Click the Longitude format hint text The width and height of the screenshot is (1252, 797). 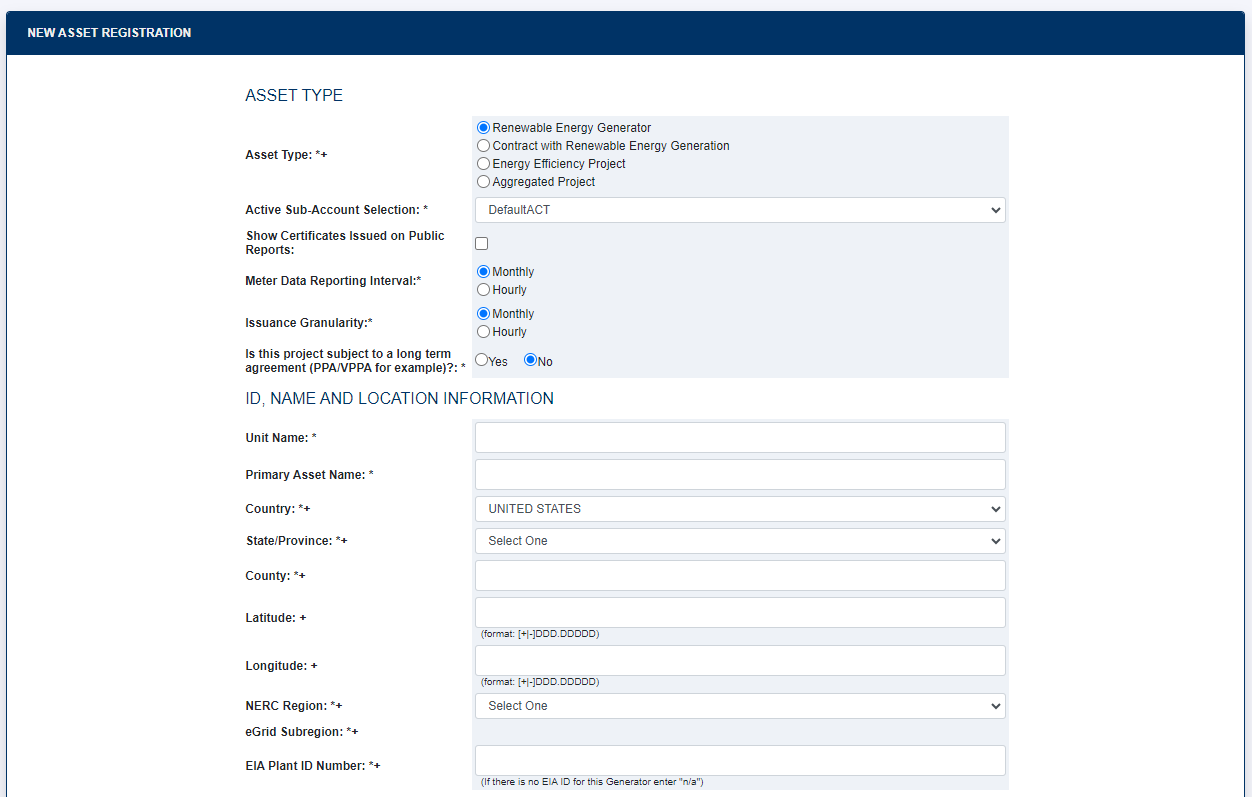[x=540, y=682]
